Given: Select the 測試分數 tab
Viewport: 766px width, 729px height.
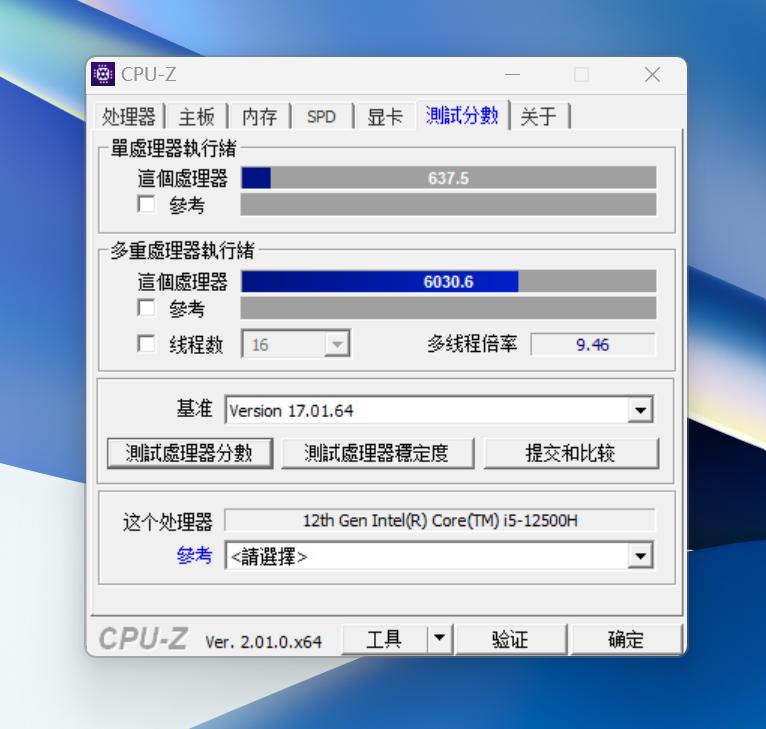Looking at the screenshot, I should 462,115.
